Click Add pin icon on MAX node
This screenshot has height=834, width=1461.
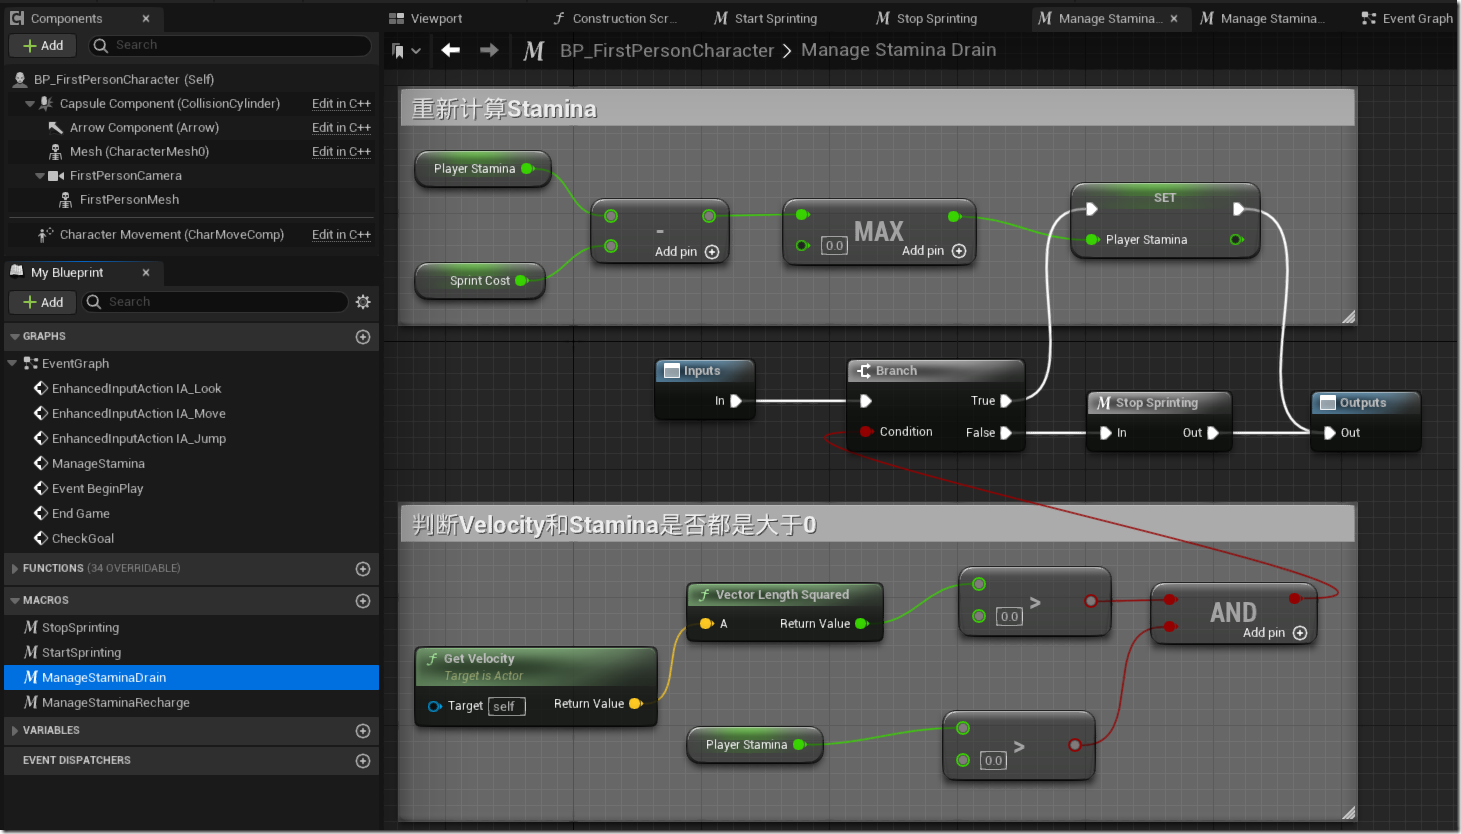(x=959, y=251)
